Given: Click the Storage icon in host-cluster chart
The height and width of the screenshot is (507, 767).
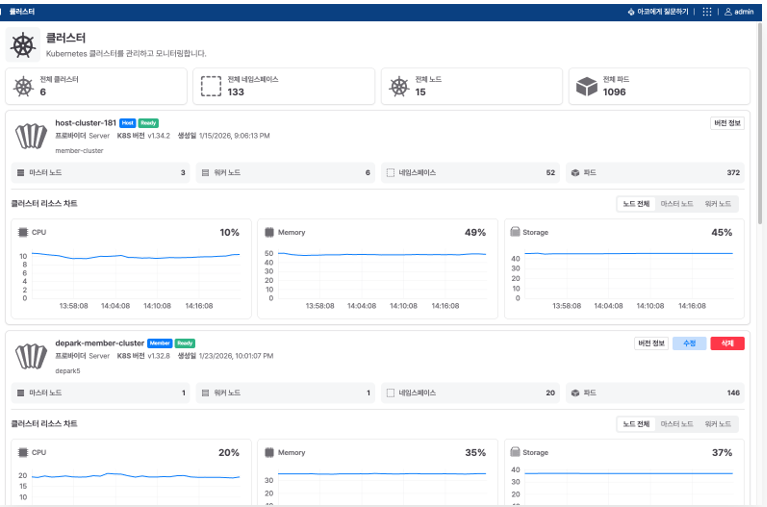Looking at the screenshot, I should (x=515, y=231).
